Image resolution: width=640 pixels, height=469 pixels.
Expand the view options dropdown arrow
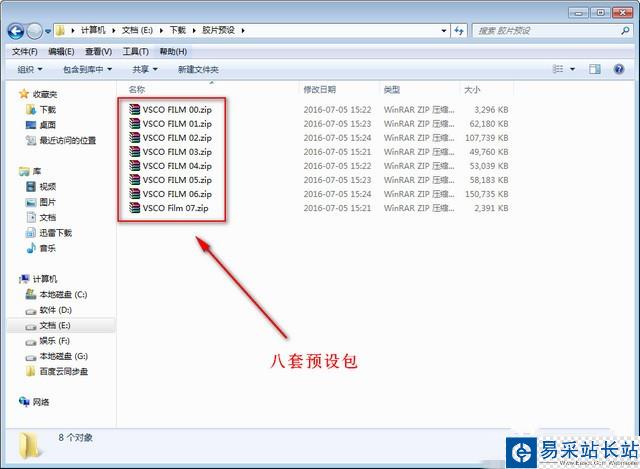coord(572,69)
